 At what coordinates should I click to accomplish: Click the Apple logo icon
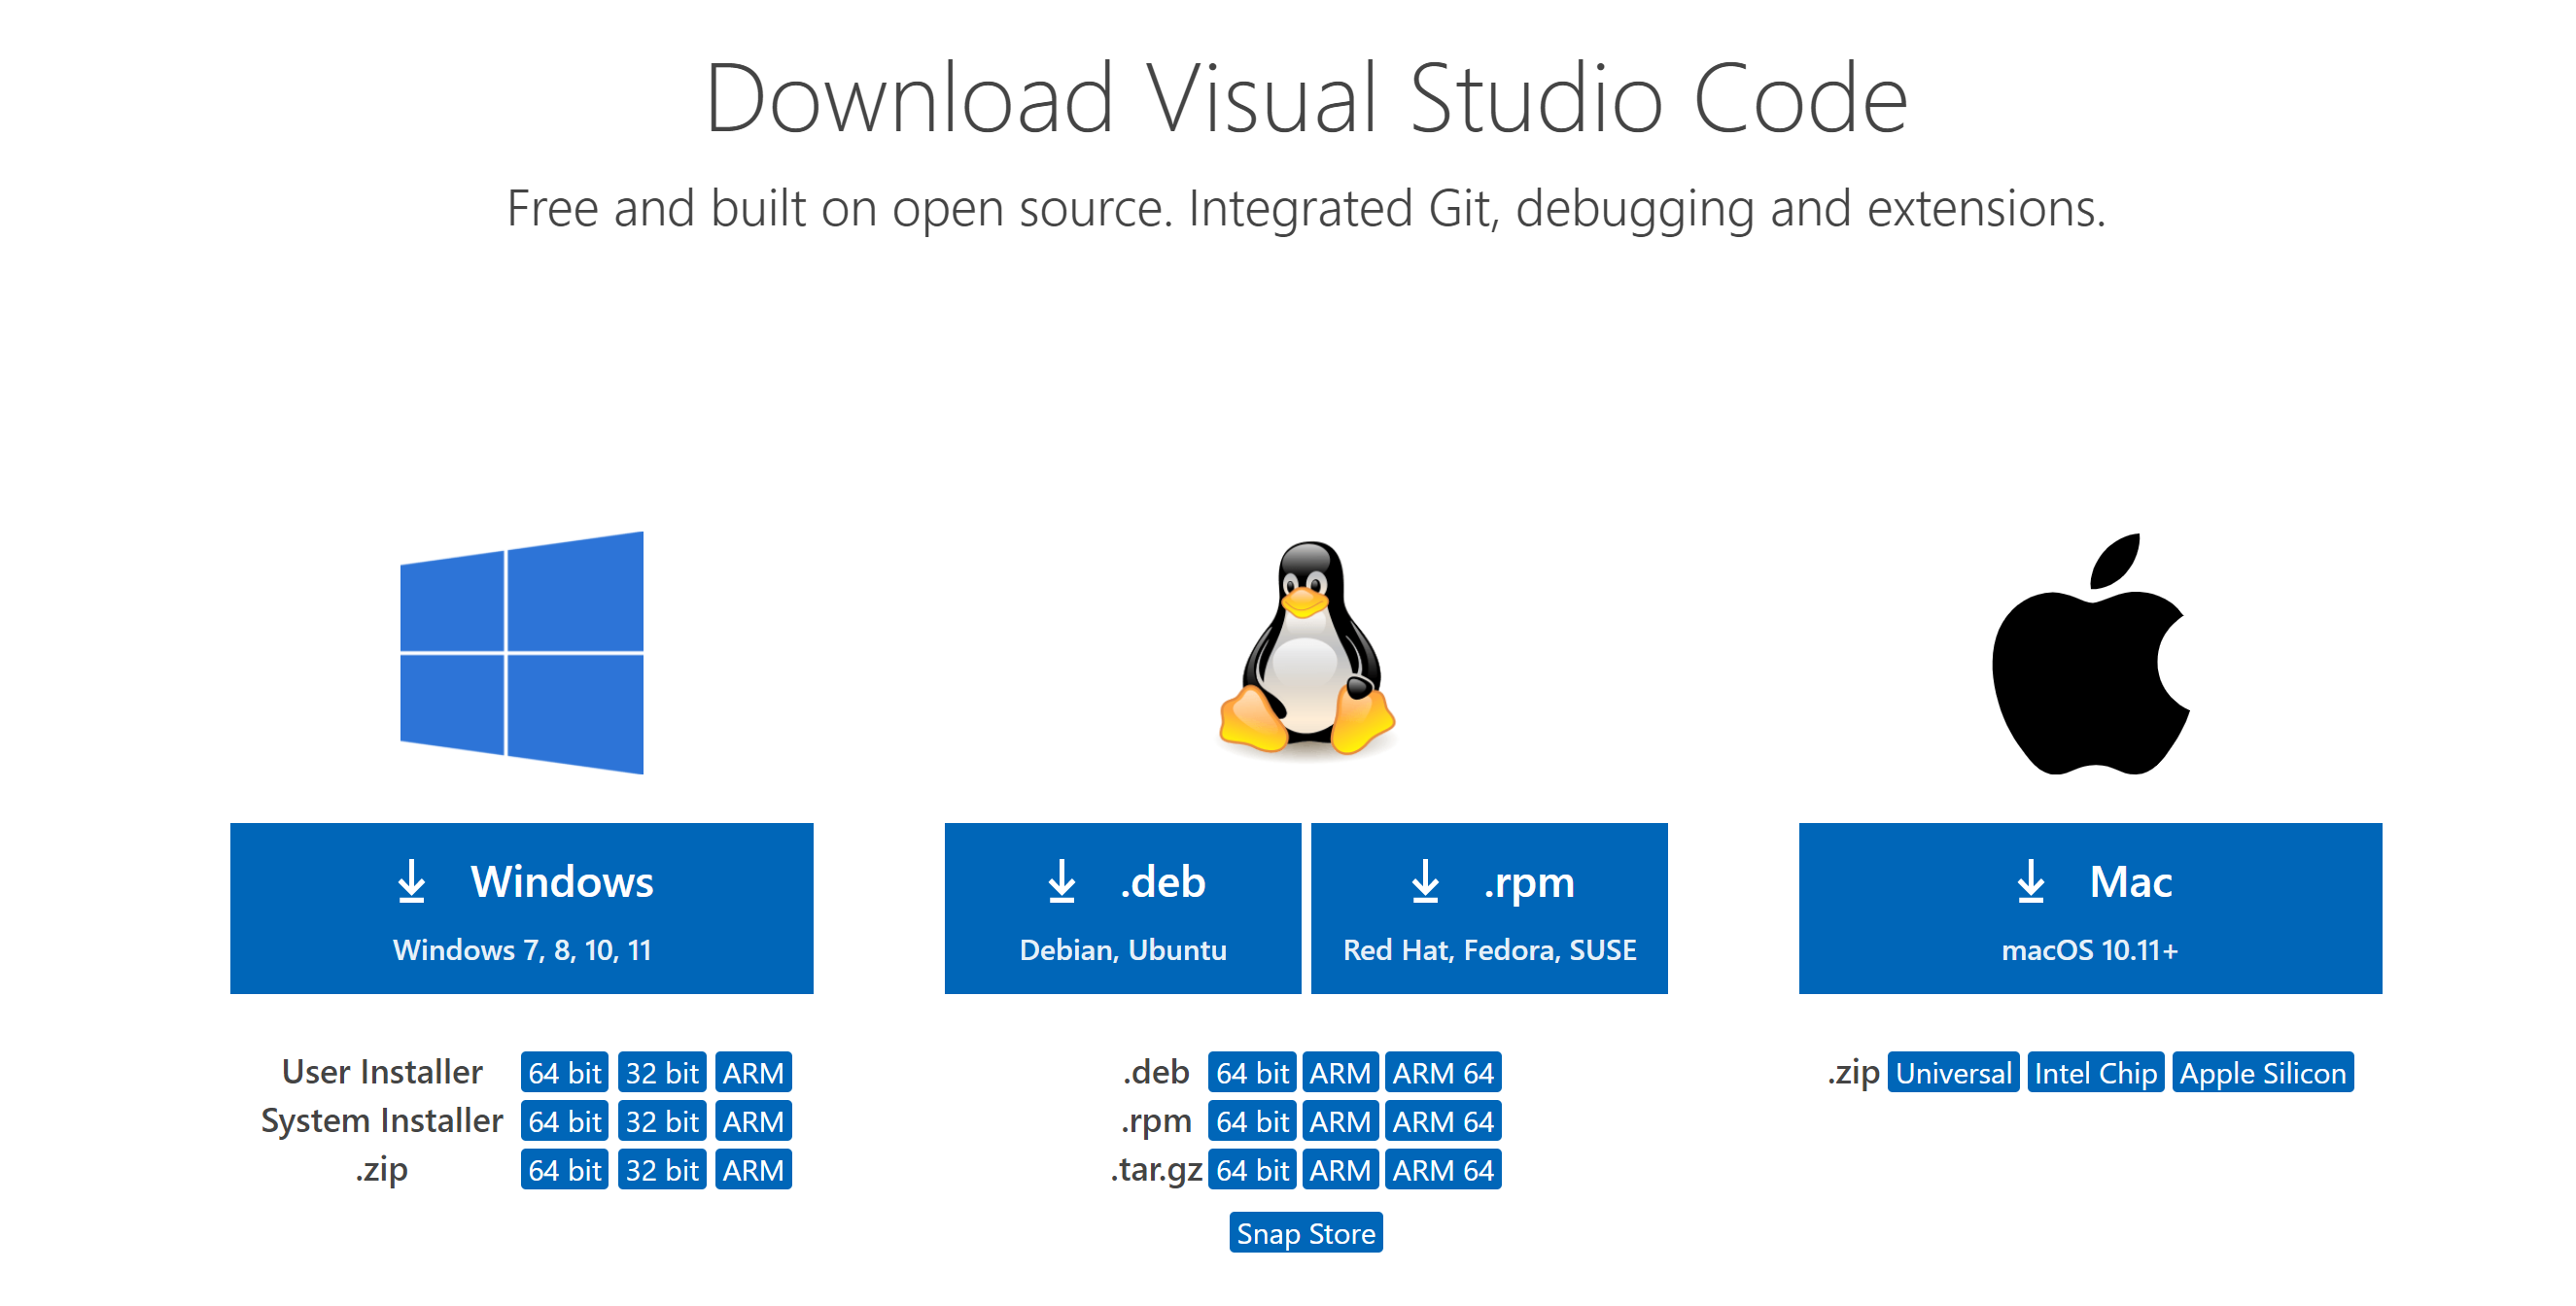click(2089, 655)
